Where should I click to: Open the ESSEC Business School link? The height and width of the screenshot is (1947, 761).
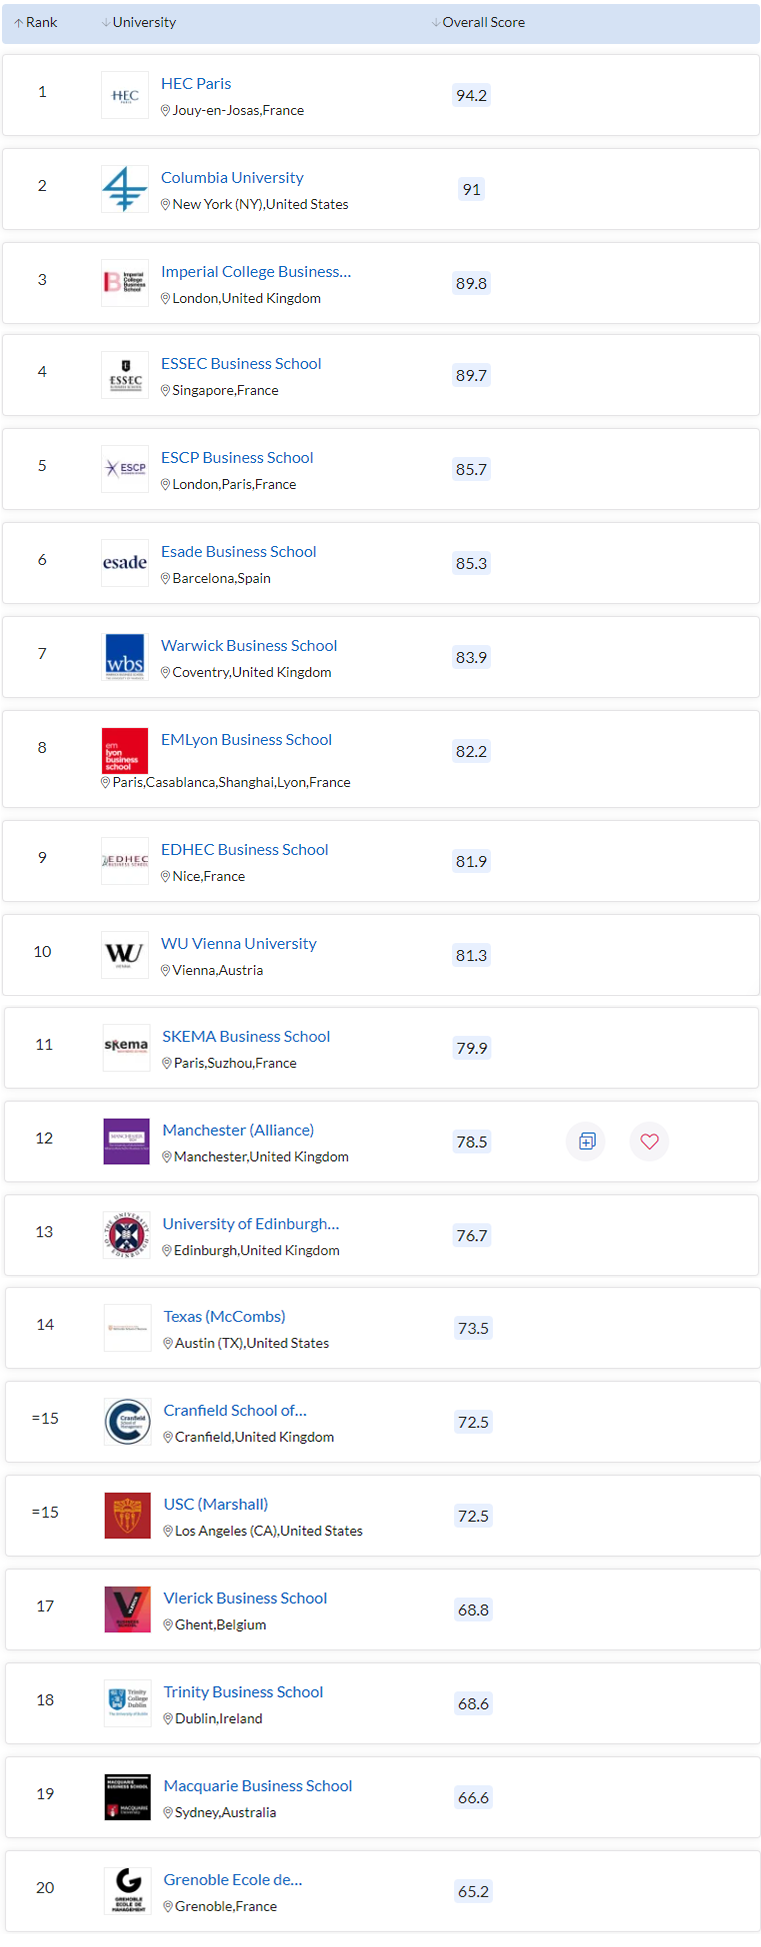click(x=241, y=363)
